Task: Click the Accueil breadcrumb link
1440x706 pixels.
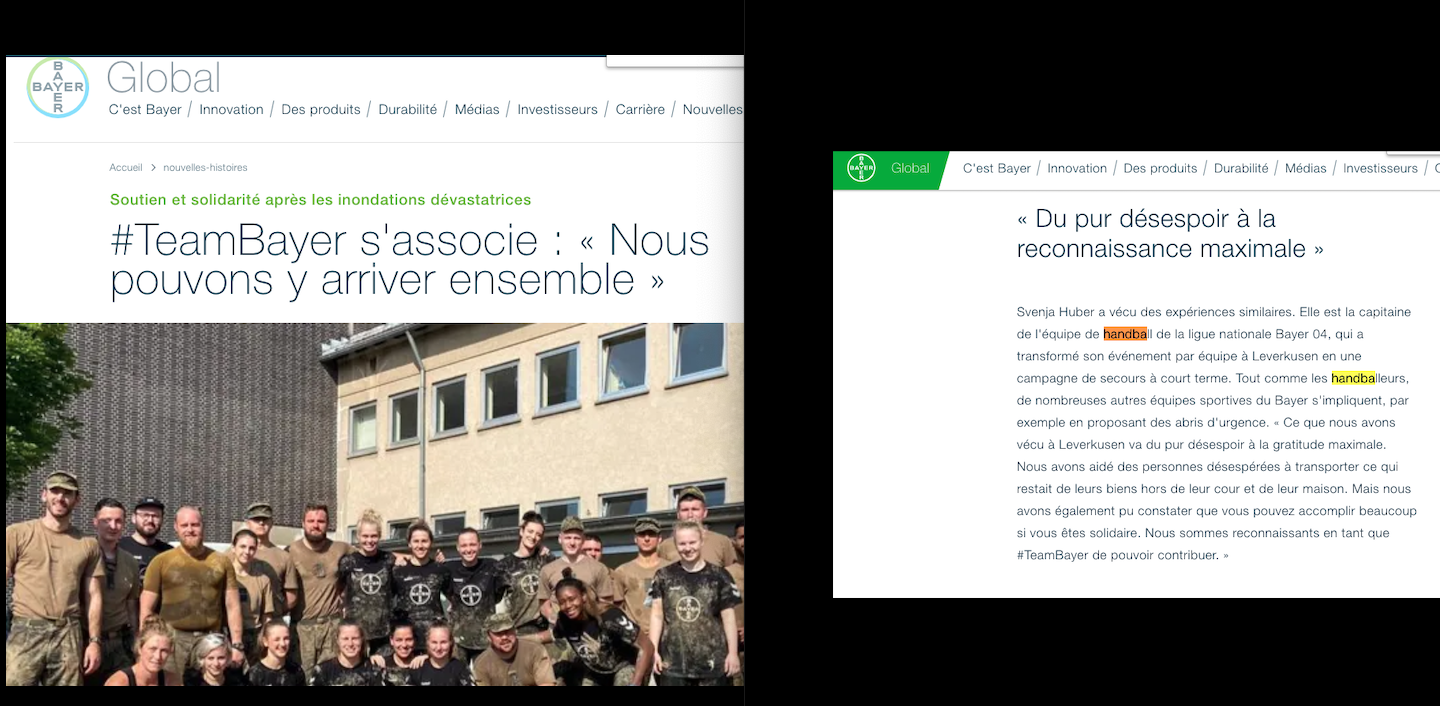Action: tap(126, 168)
